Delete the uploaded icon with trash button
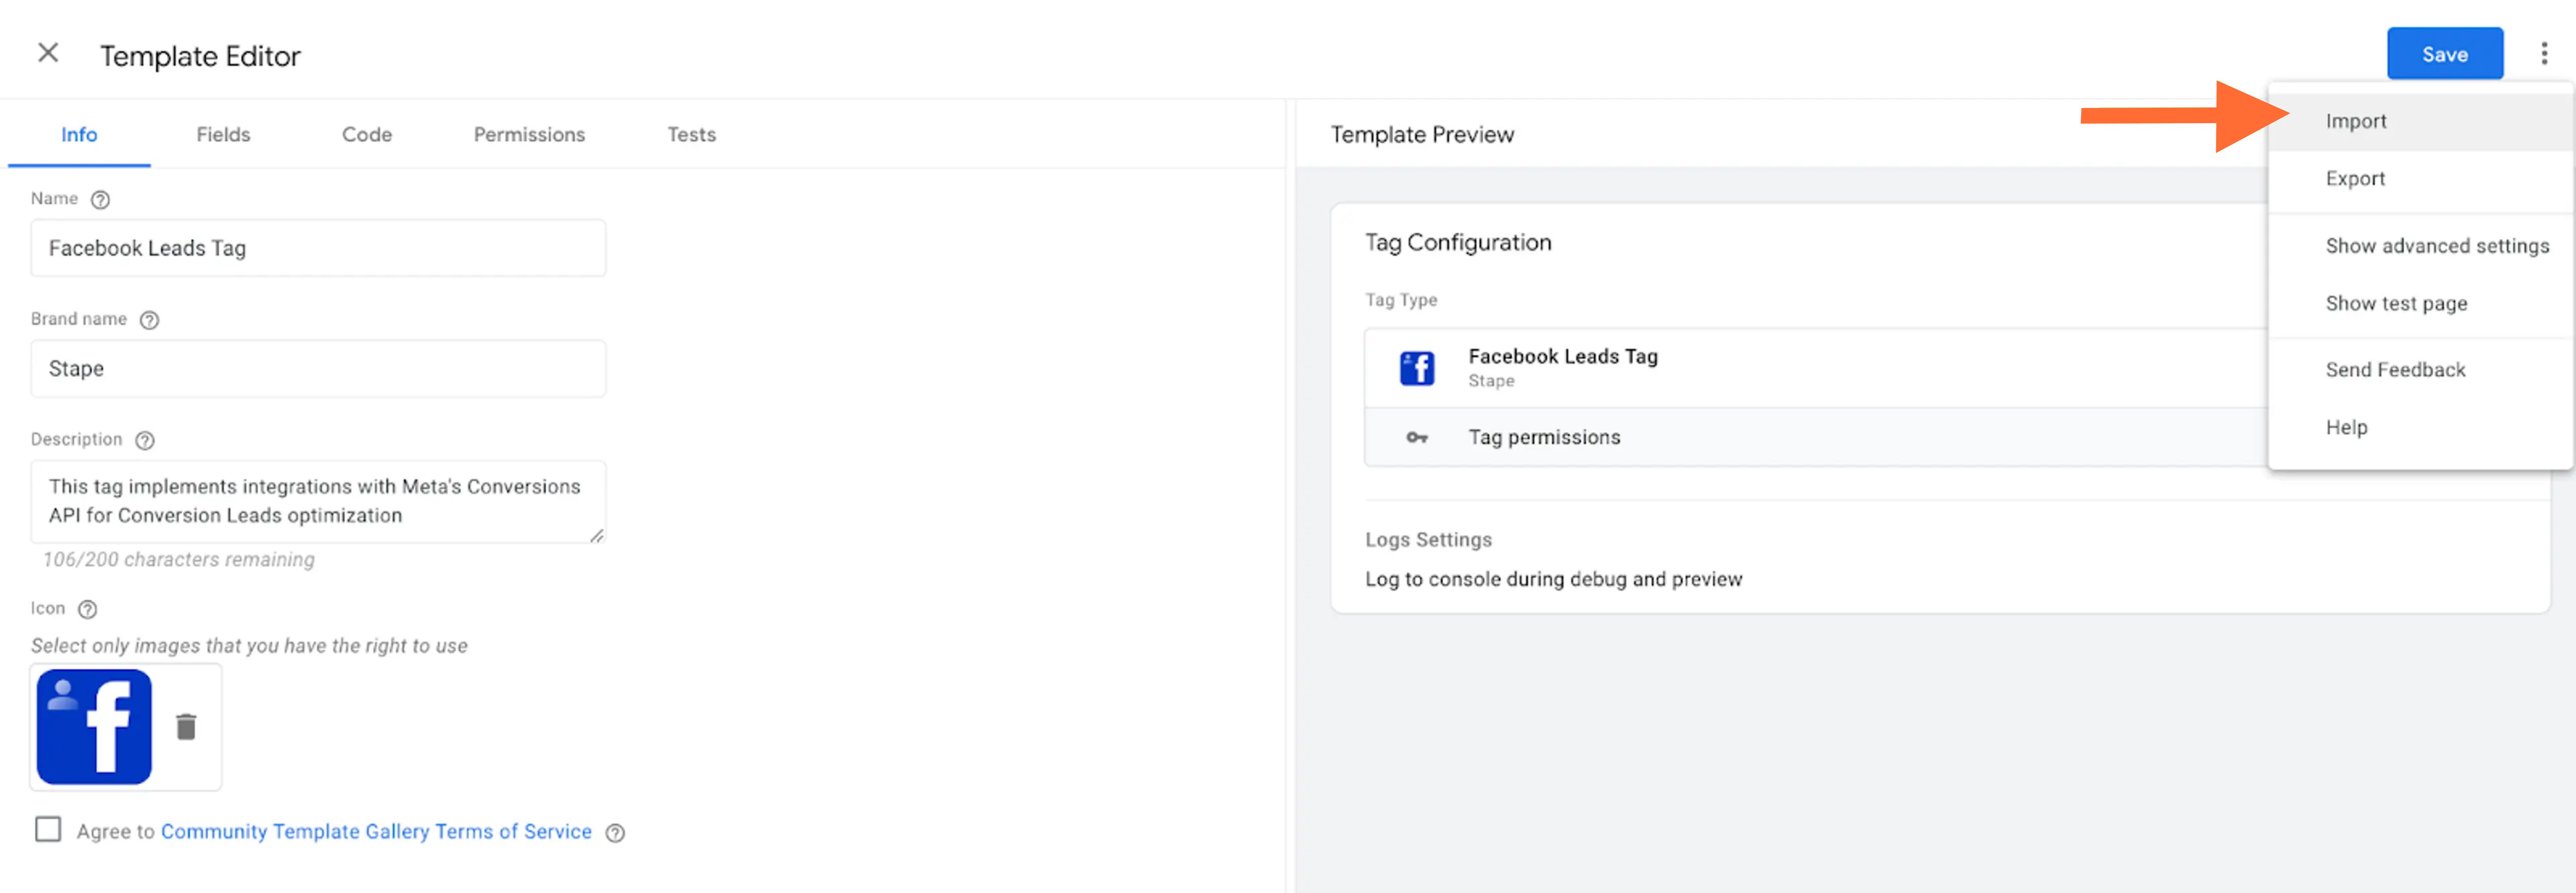2576x893 pixels. 186,727
